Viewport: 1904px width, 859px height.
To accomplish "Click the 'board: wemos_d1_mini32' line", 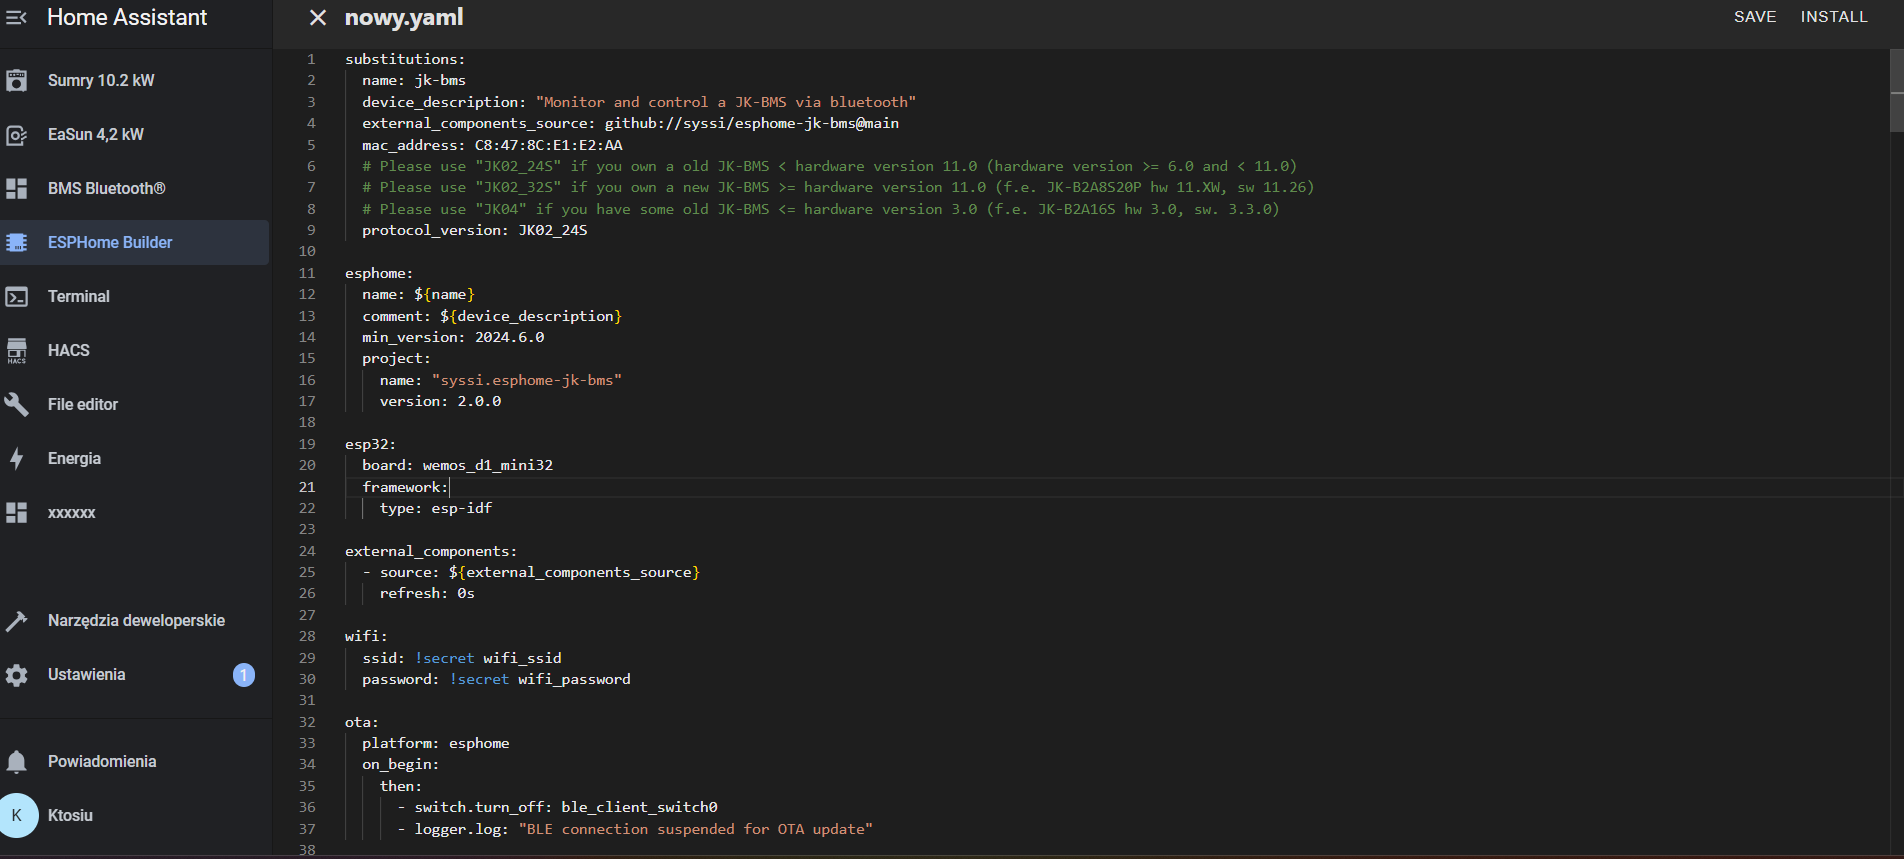I will pos(457,465).
